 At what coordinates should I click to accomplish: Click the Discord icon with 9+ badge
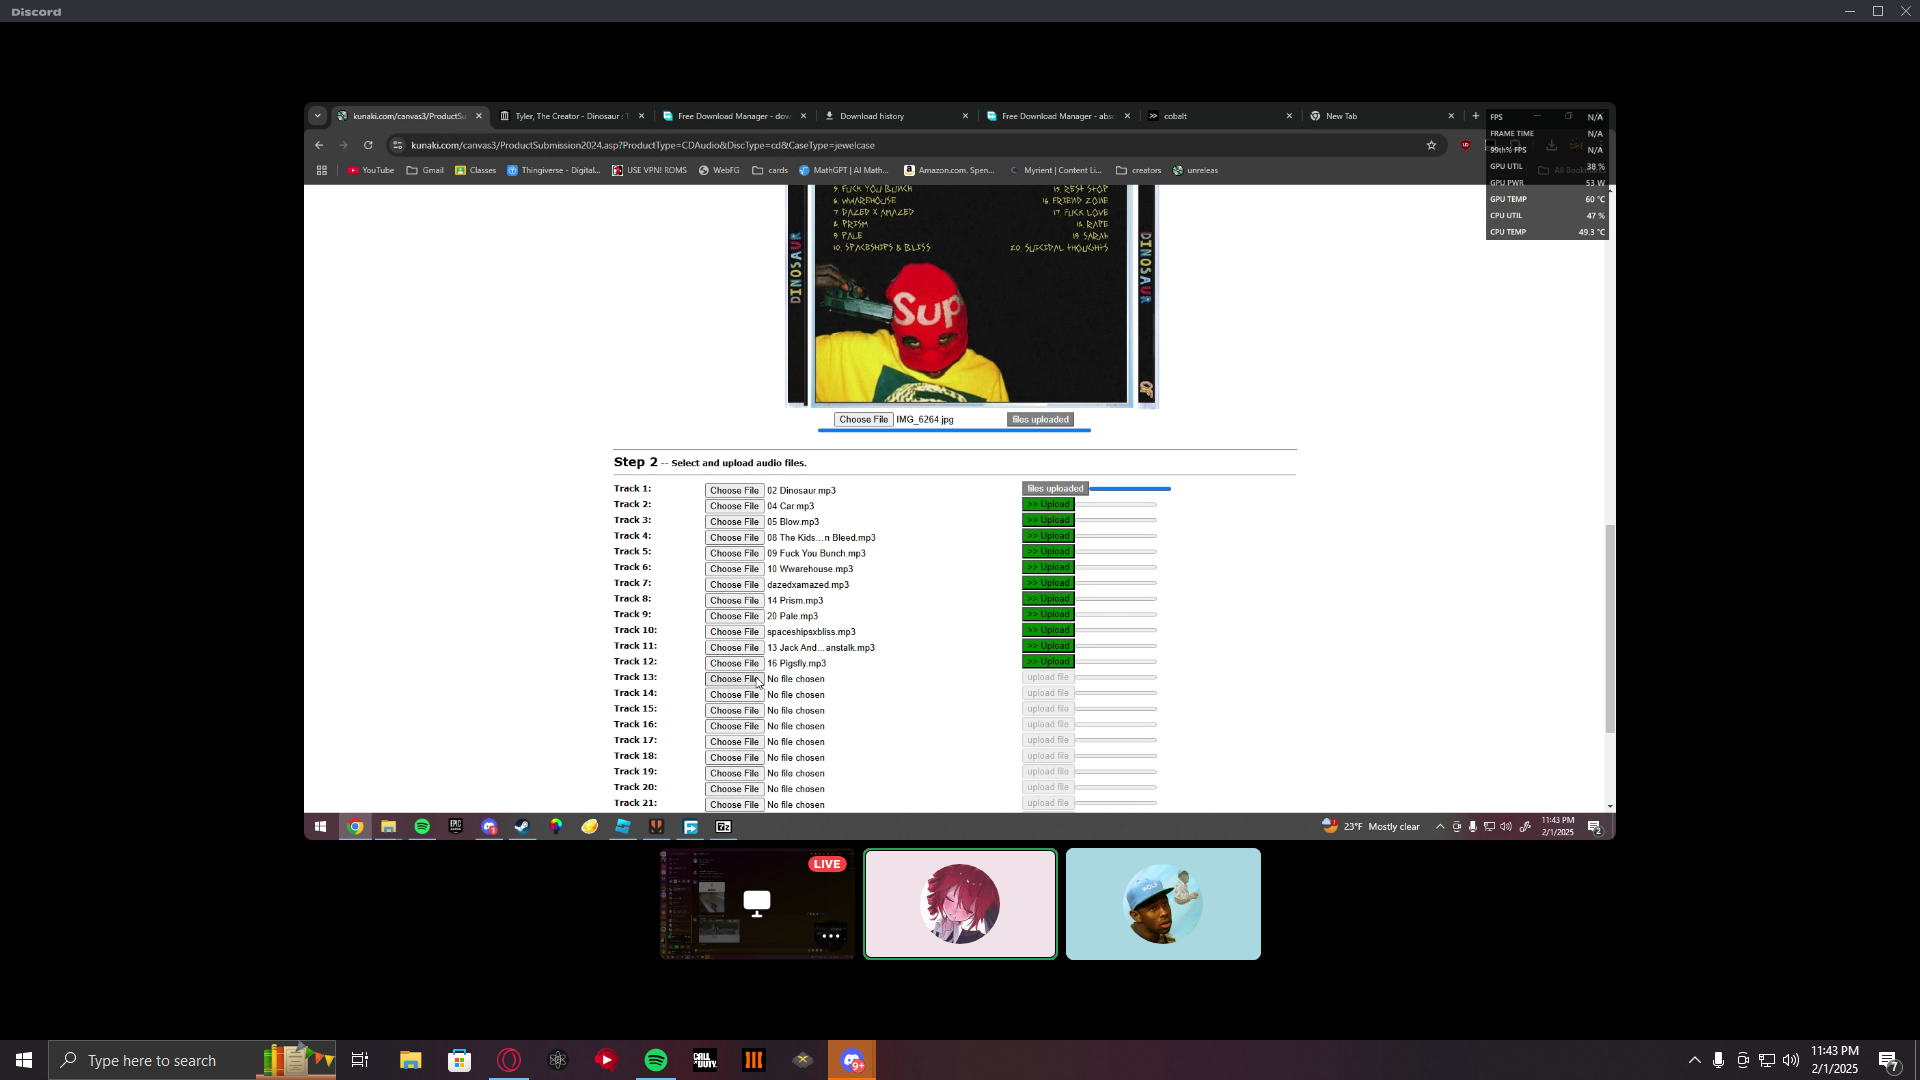click(x=852, y=1060)
